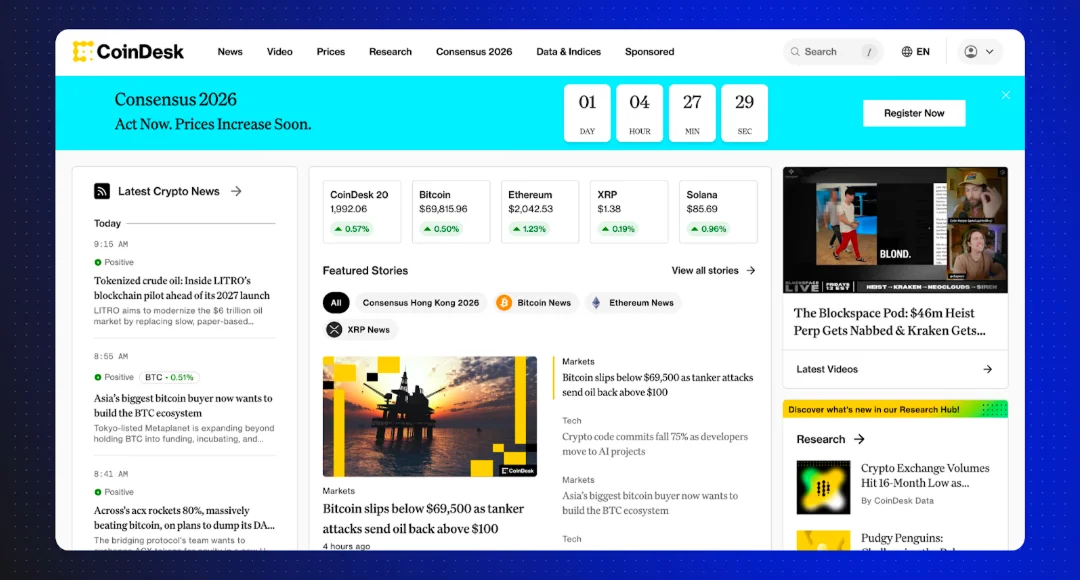Open the Sponsored nav item

tap(650, 52)
